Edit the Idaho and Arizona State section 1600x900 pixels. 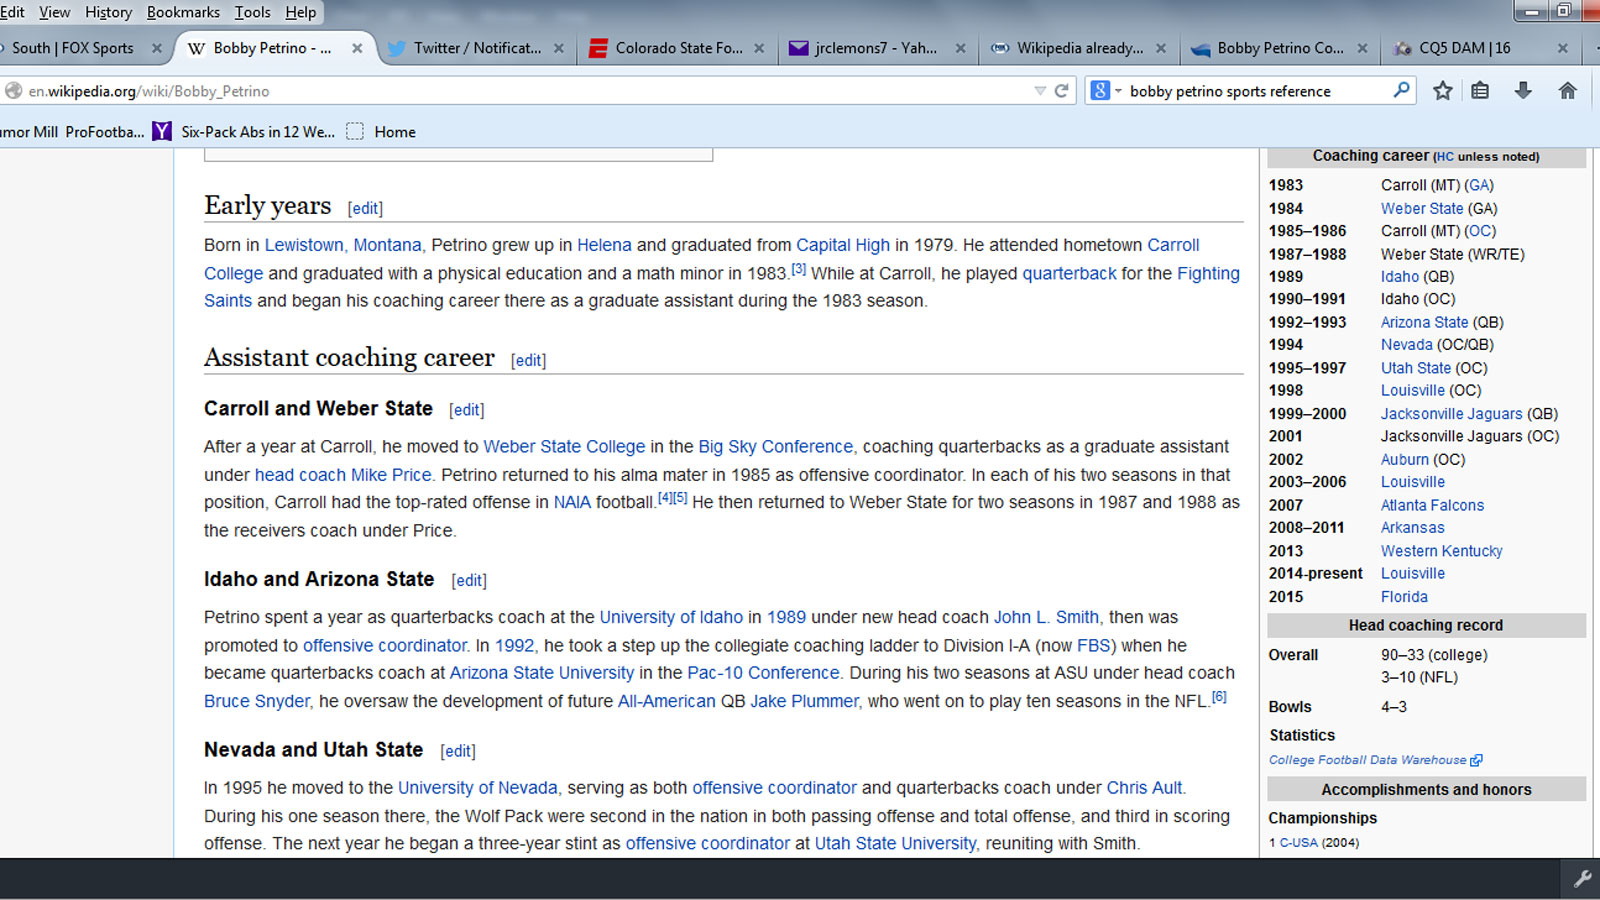click(x=469, y=580)
